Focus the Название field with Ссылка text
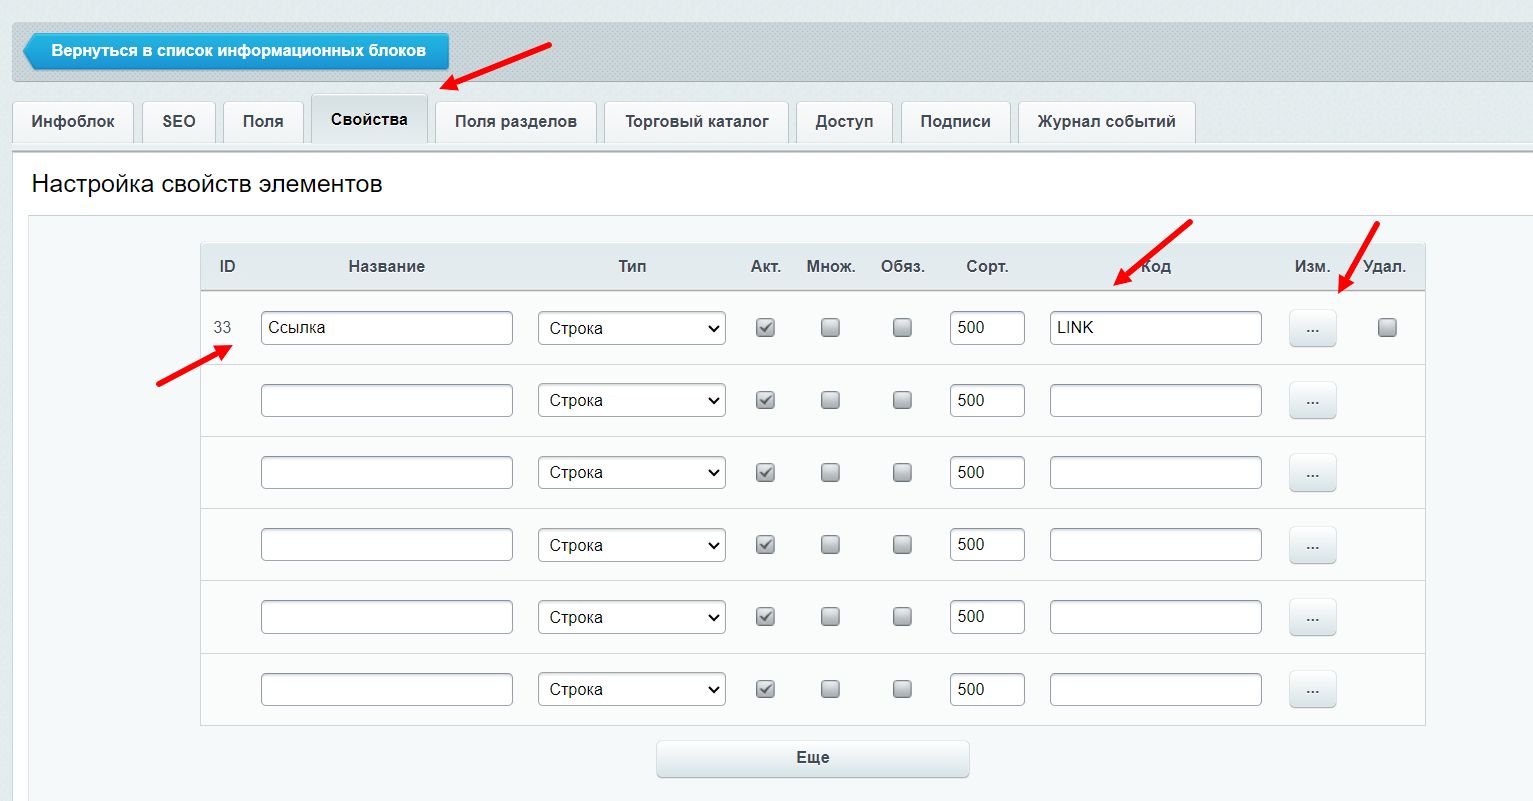The image size is (1533, 801). [x=386, y=328]
